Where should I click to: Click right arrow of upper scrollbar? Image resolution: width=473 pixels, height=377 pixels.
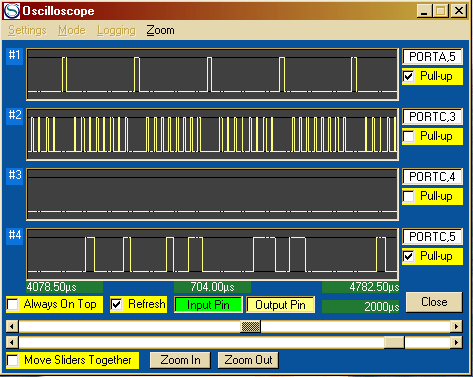[x=456, y=326]
